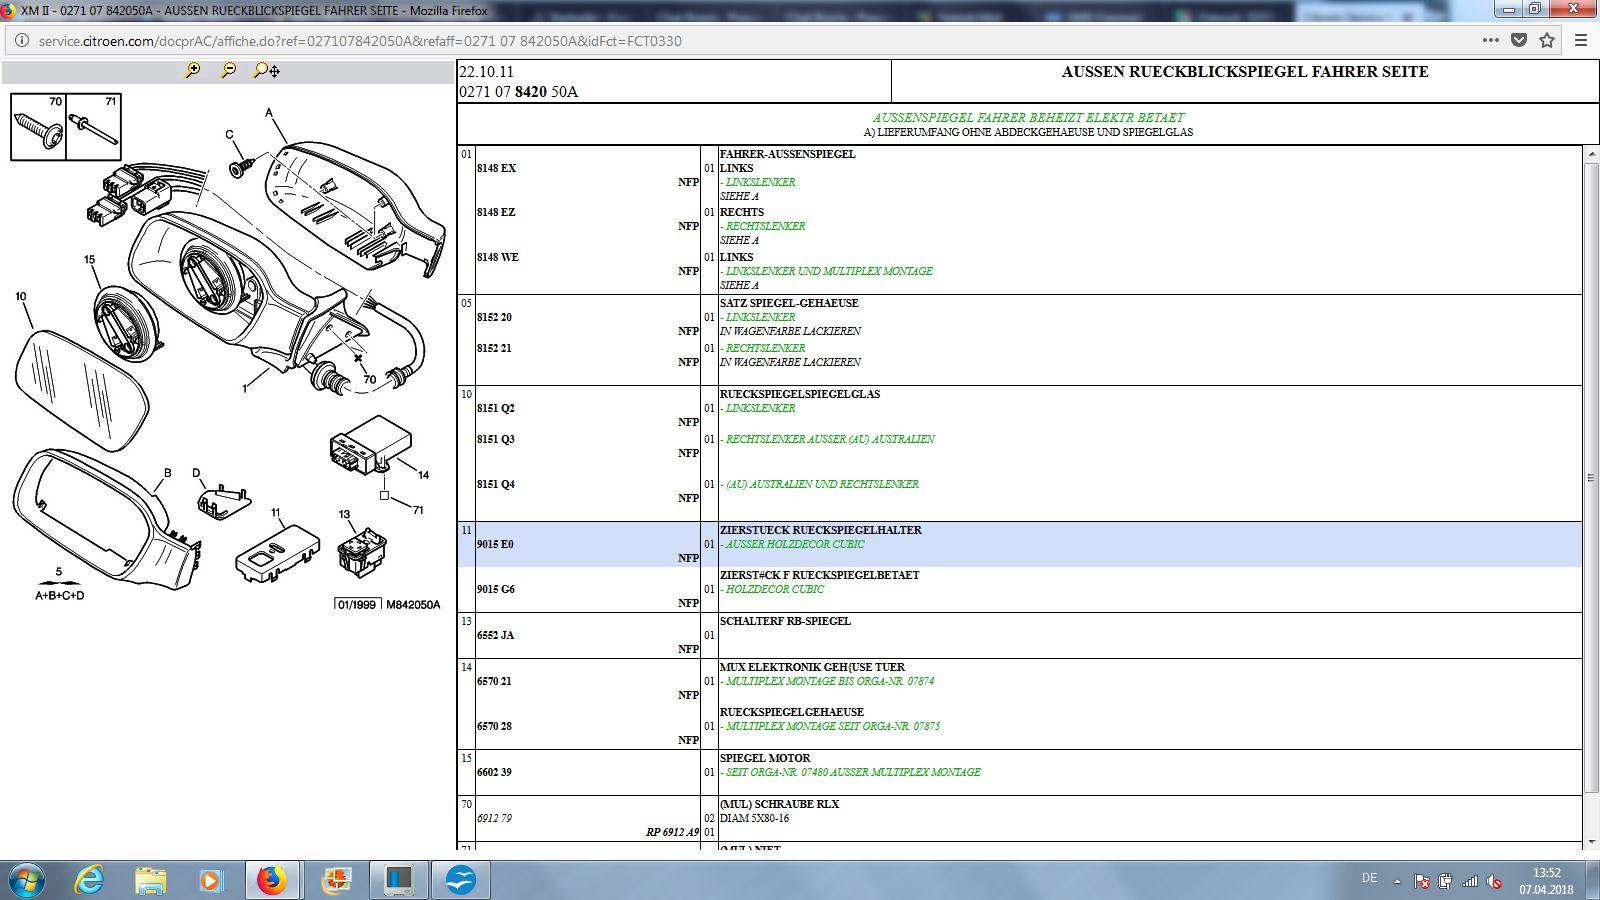Click RUECKSPIEGELSPIEGELGLAS heading

[x=800, y=394]
